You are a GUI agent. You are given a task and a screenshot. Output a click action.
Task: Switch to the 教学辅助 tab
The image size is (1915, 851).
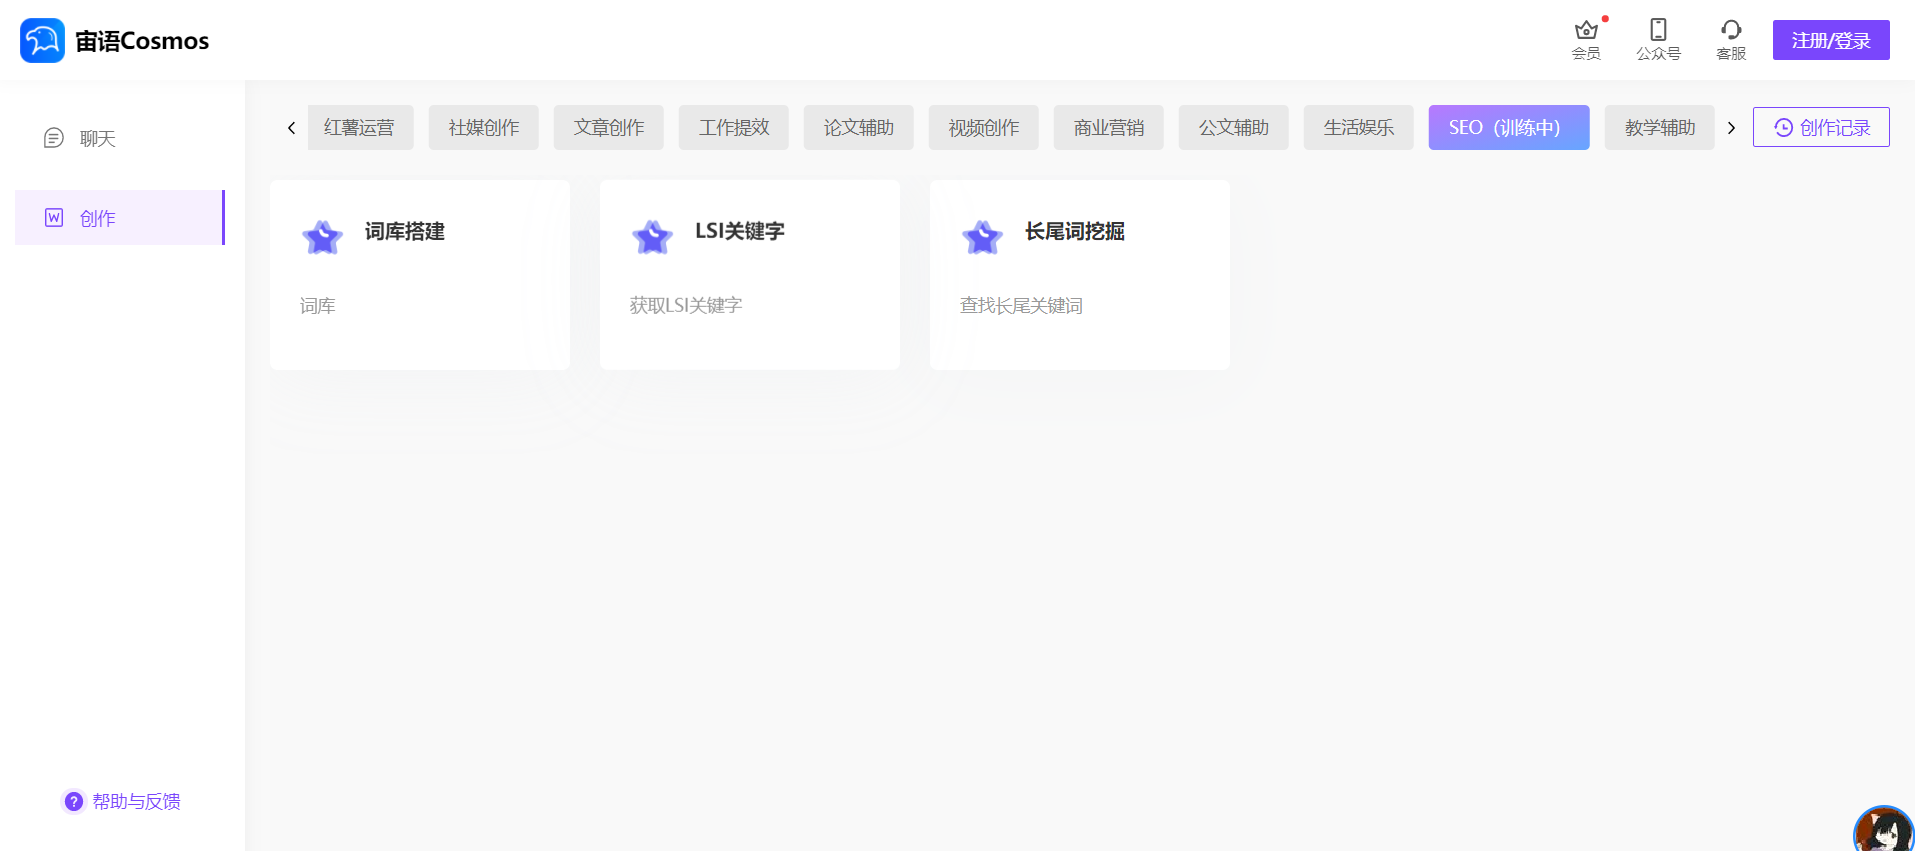point(1660,128)
